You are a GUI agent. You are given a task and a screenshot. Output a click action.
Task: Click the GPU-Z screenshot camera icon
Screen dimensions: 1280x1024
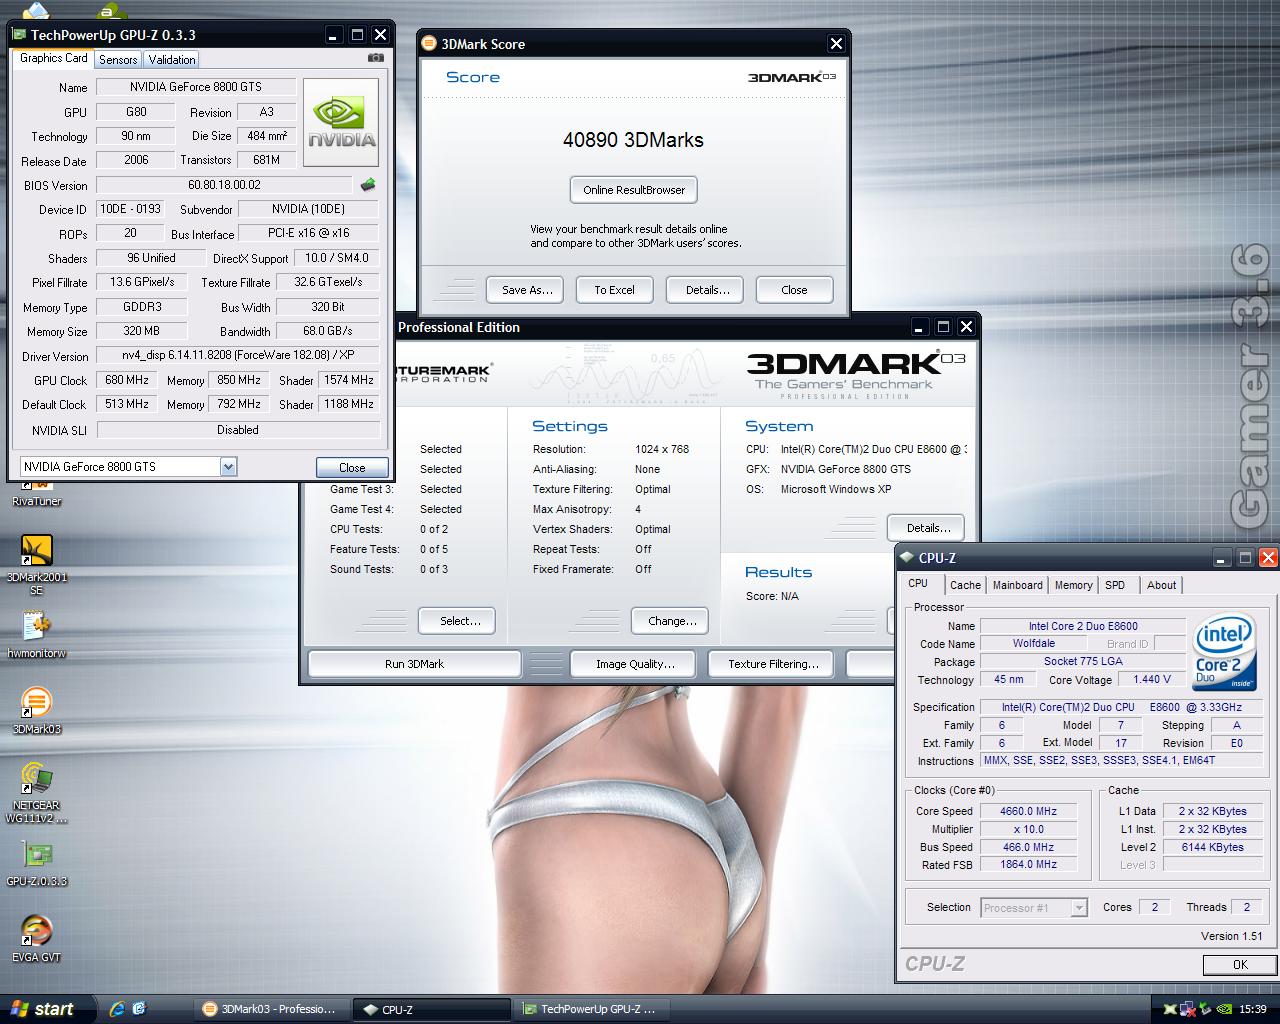(375, 58)
